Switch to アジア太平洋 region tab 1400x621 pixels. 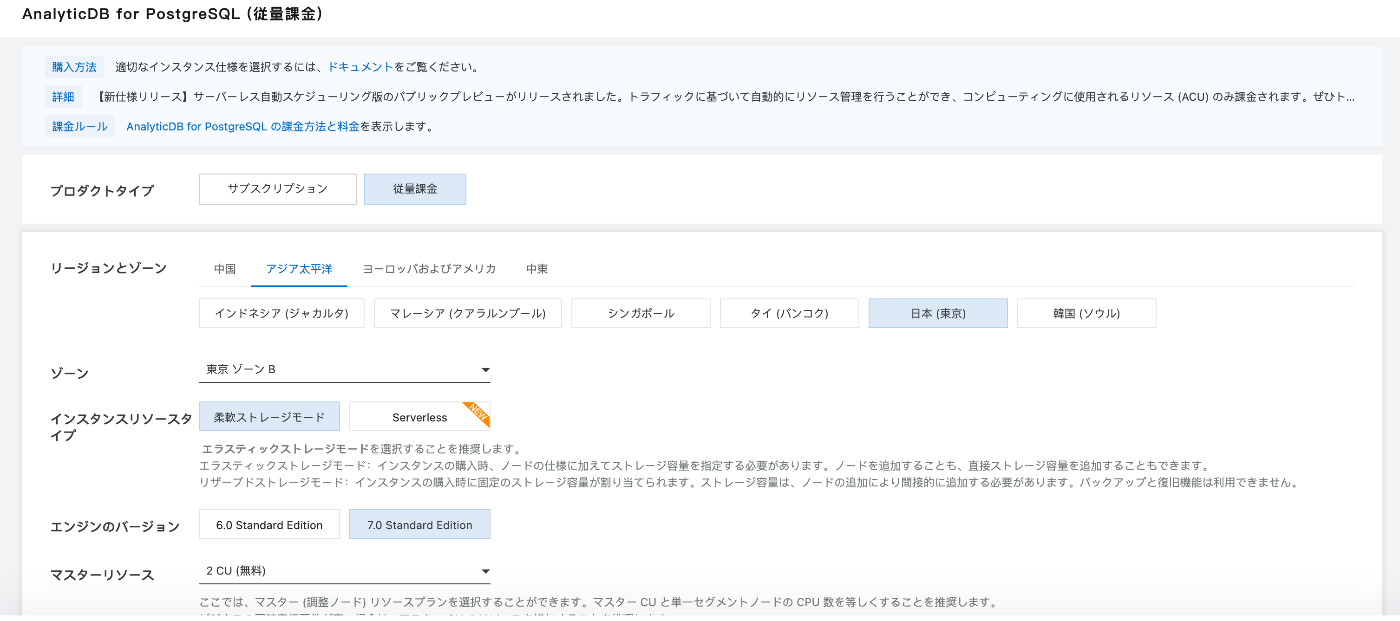(x=299, y=269)
